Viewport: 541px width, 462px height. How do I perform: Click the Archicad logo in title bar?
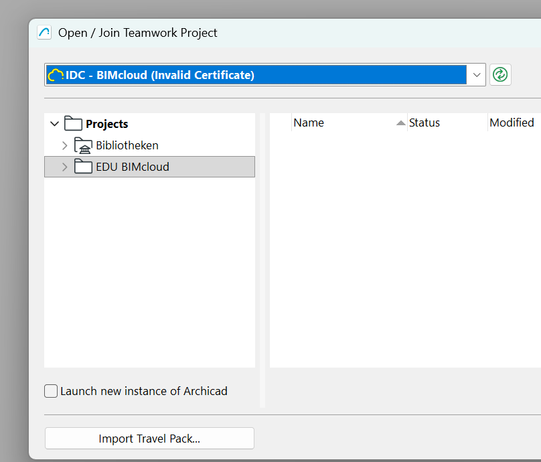click(45, 33)
